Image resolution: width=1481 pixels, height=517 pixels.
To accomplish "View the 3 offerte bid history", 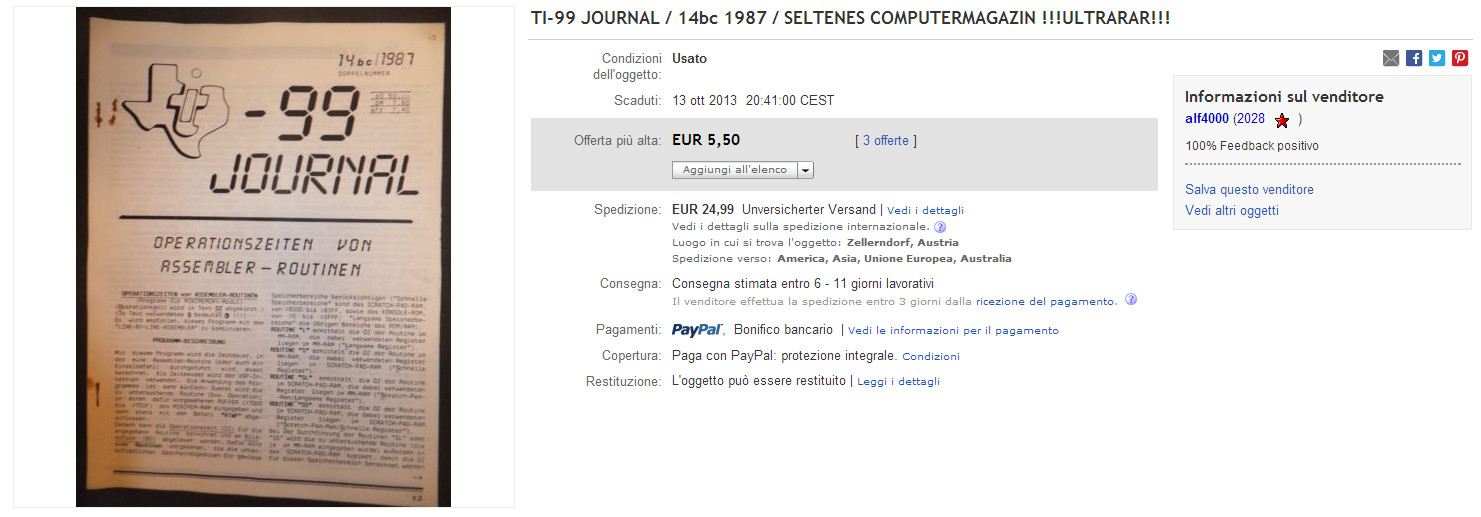I will point(886,141).
